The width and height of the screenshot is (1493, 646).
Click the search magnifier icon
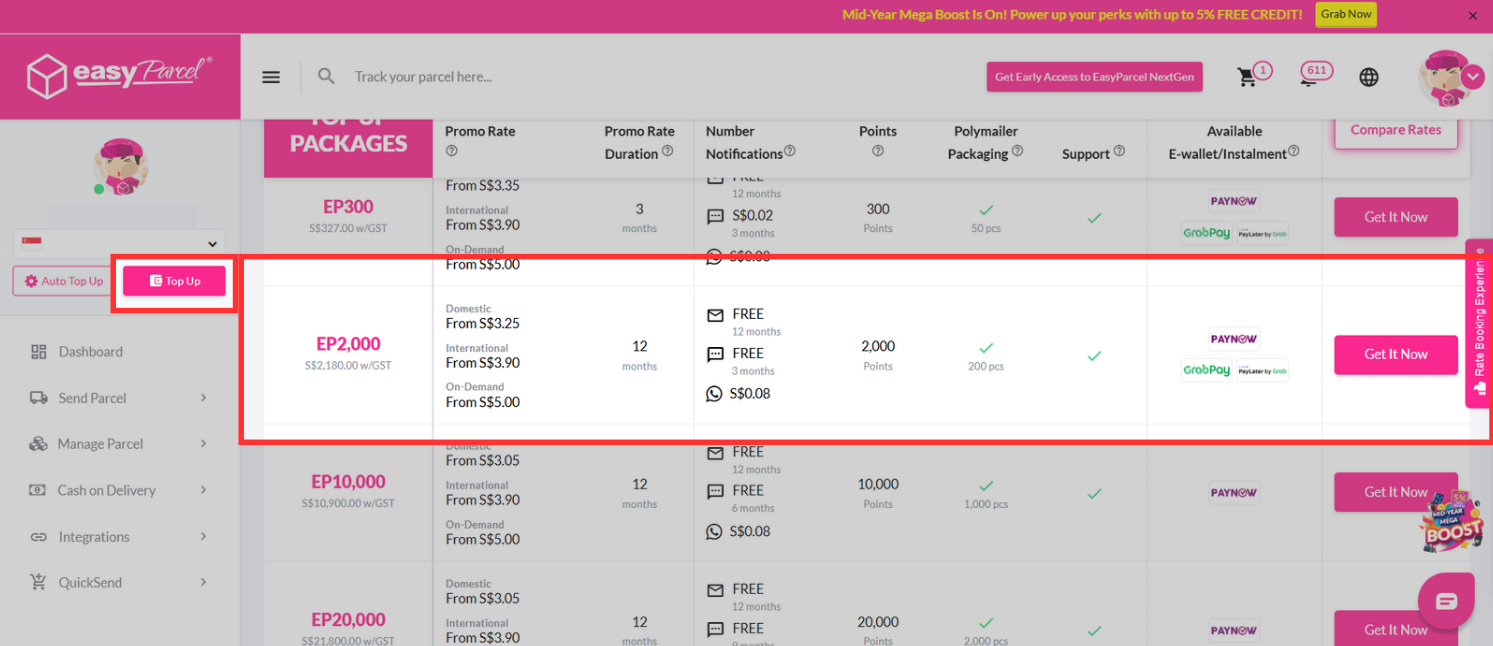(x=326, y=76)
